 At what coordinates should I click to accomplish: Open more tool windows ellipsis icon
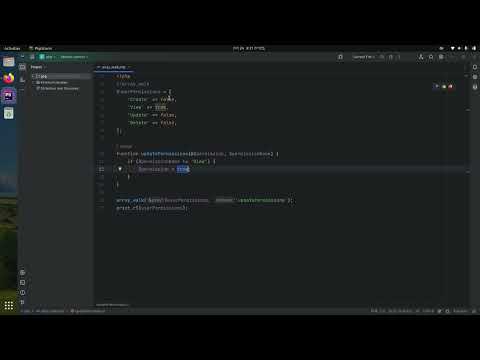tap(22, 90)
